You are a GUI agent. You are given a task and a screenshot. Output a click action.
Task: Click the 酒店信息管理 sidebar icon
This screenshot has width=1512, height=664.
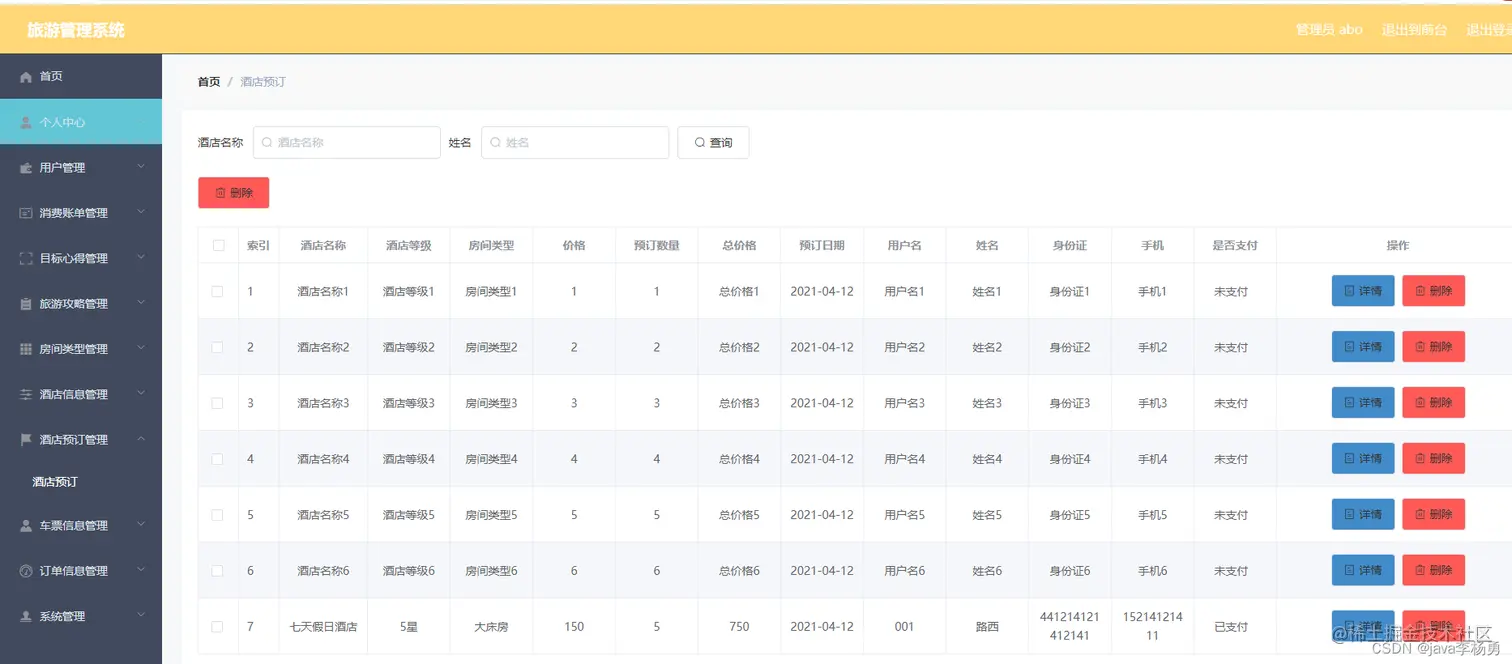26,394
